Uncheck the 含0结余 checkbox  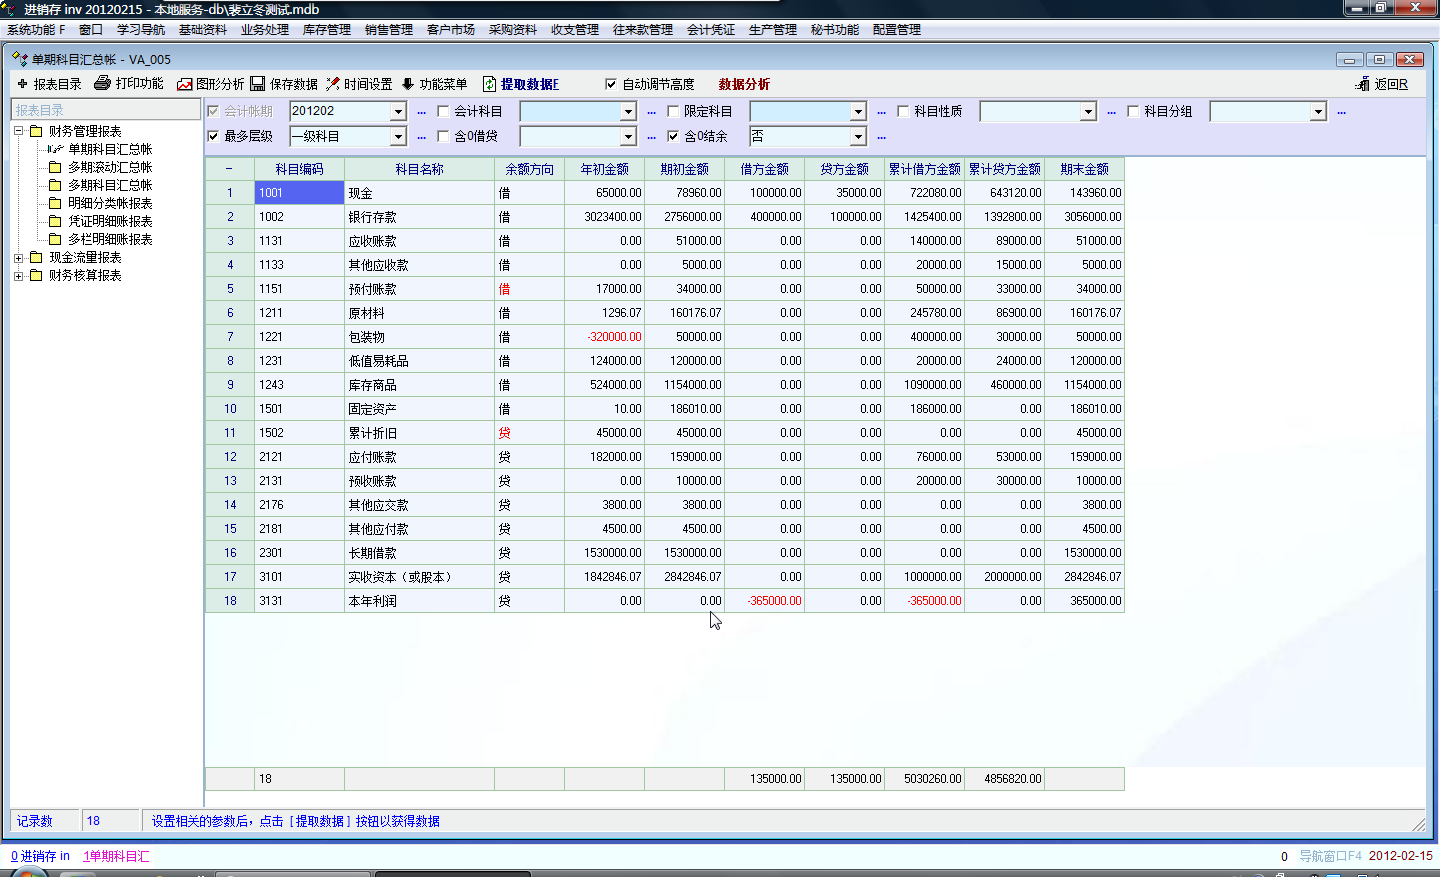(673, 137)
